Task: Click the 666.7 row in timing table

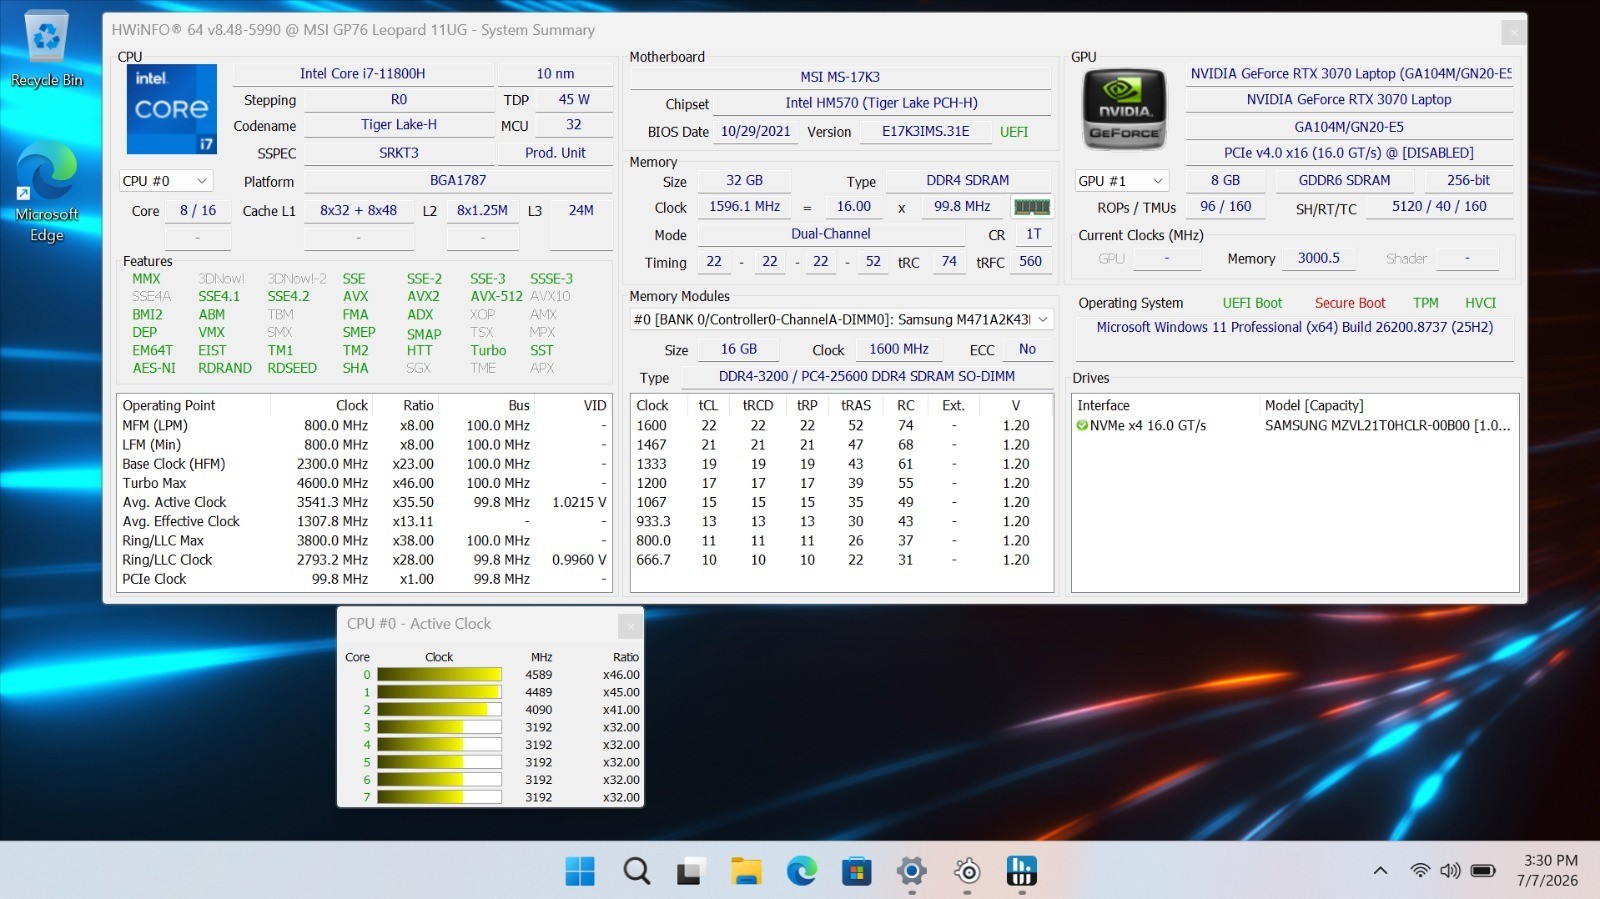Action: 841,560
